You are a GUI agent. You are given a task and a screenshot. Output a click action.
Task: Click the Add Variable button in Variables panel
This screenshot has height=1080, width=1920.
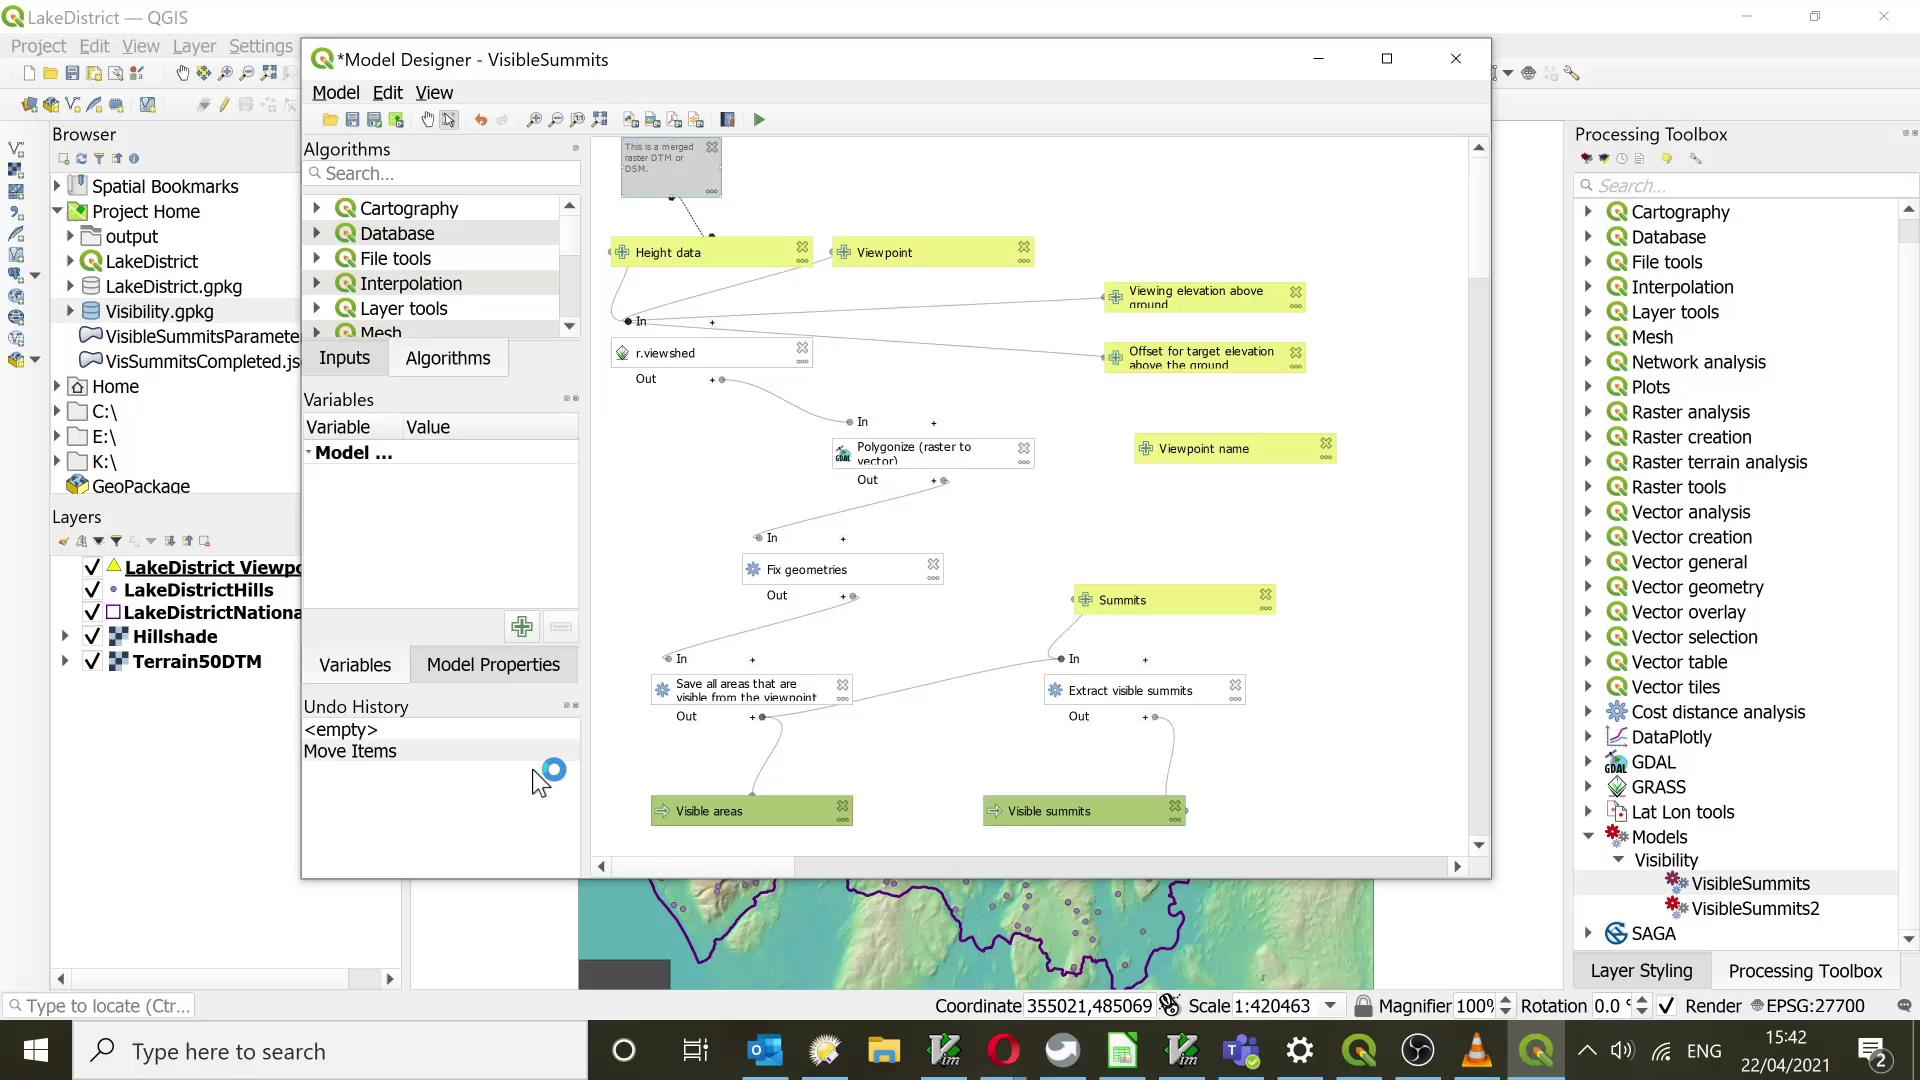522,626
